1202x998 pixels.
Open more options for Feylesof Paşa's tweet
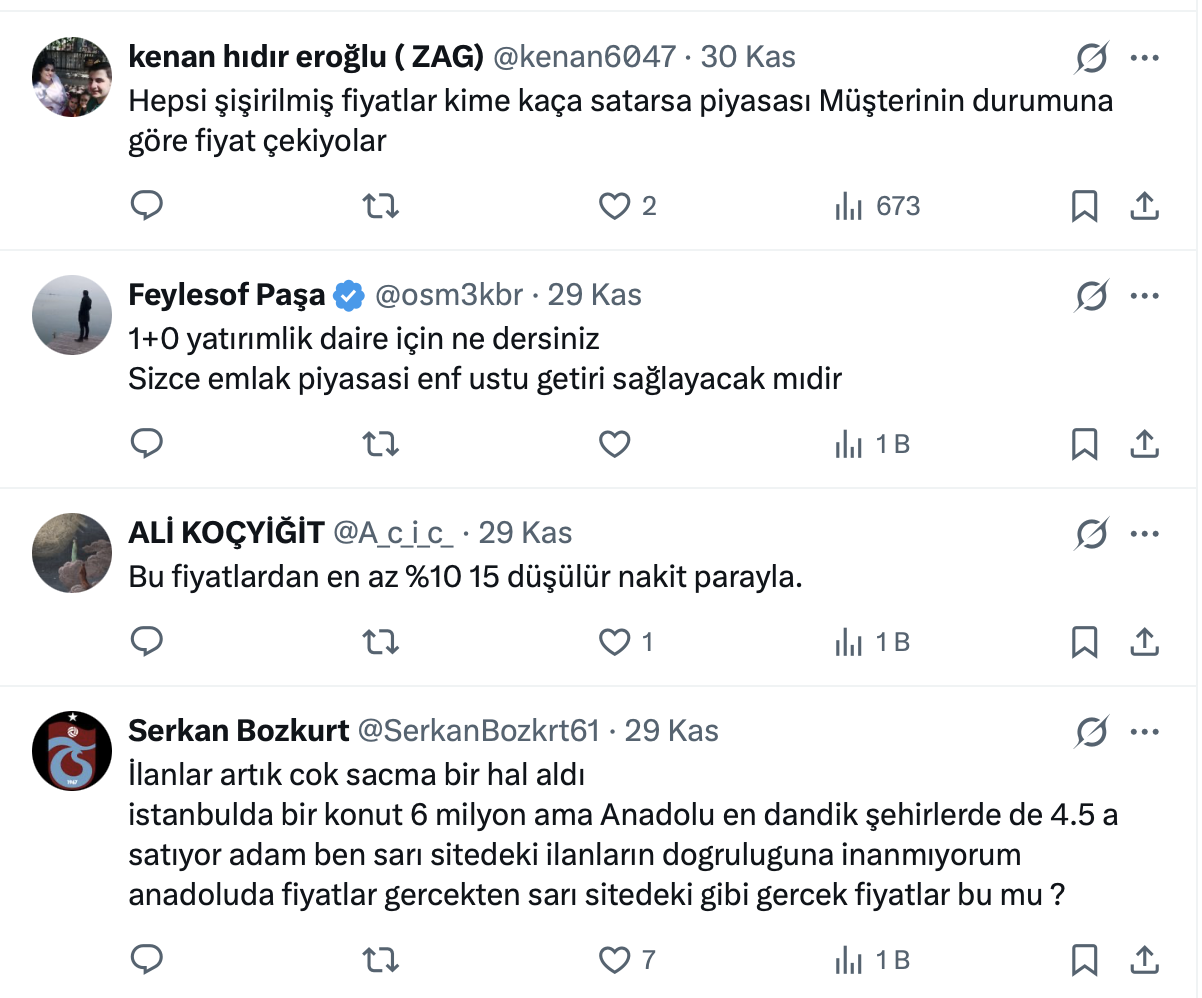[x=1144, y=296]
